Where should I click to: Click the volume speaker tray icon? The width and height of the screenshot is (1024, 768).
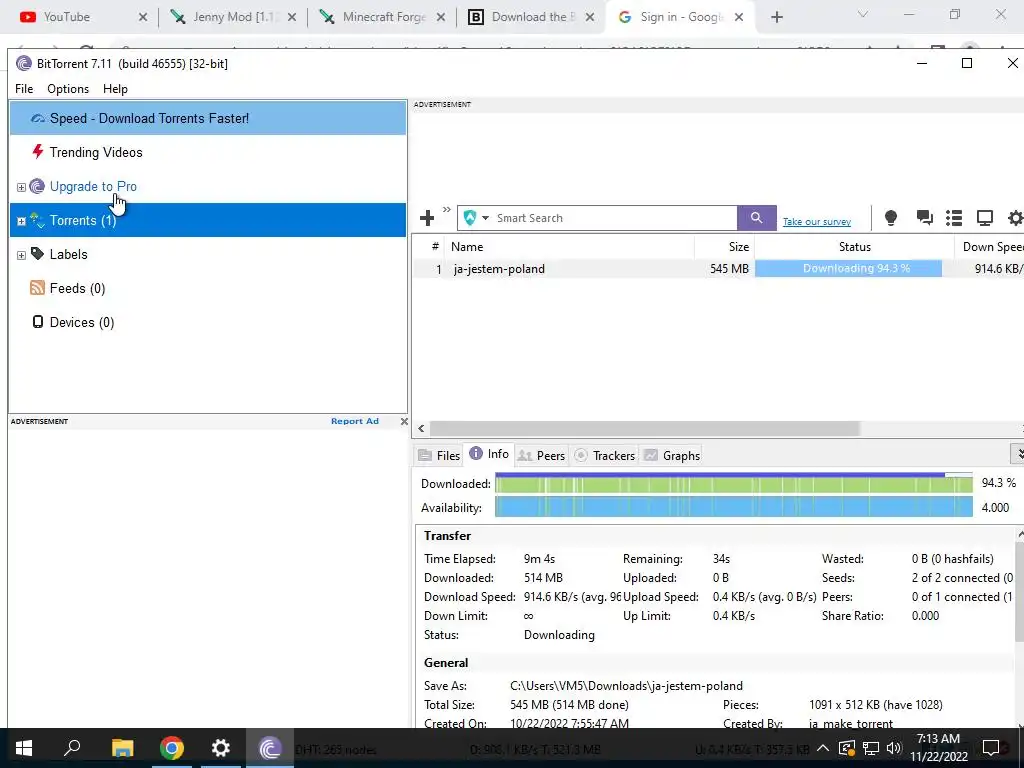[894, 748]
